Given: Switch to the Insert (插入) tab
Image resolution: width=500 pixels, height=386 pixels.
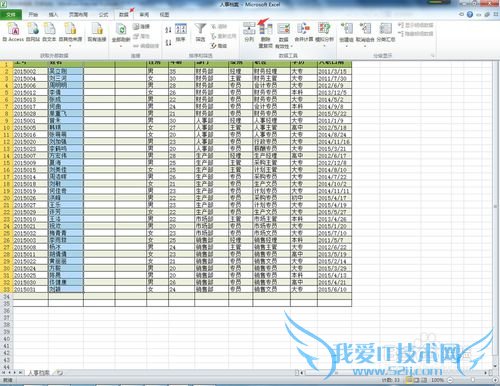Looking at the screenshot, I should pos(53,15).
